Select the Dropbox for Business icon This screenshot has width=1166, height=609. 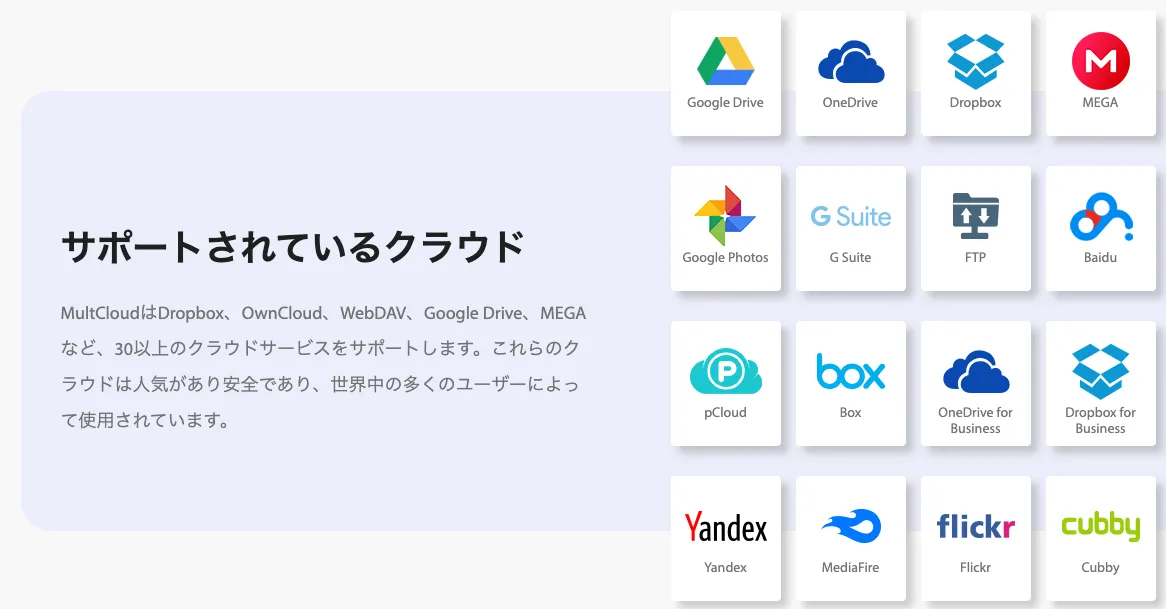(x=1100, y=371)
